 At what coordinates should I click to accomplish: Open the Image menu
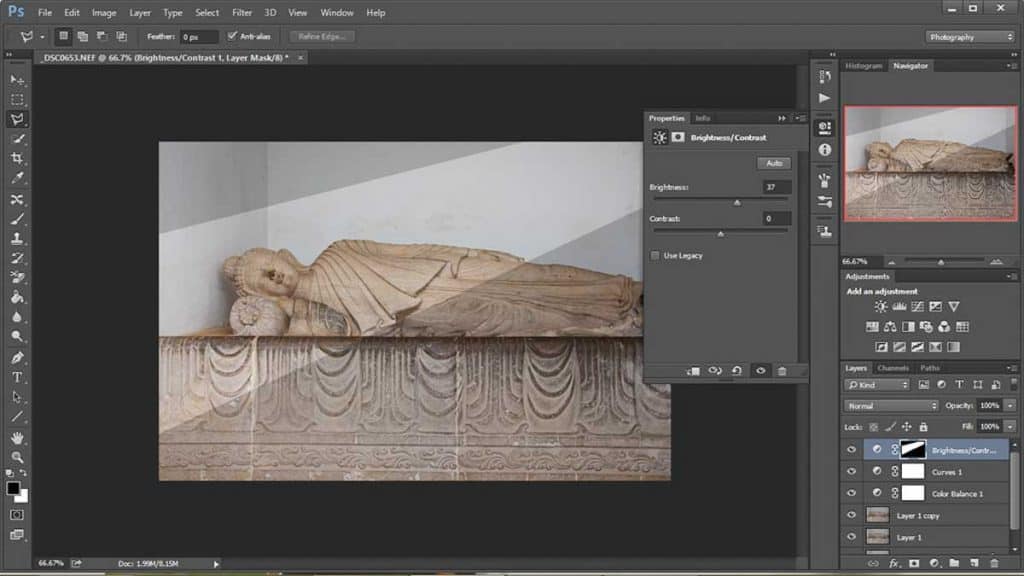104,12
